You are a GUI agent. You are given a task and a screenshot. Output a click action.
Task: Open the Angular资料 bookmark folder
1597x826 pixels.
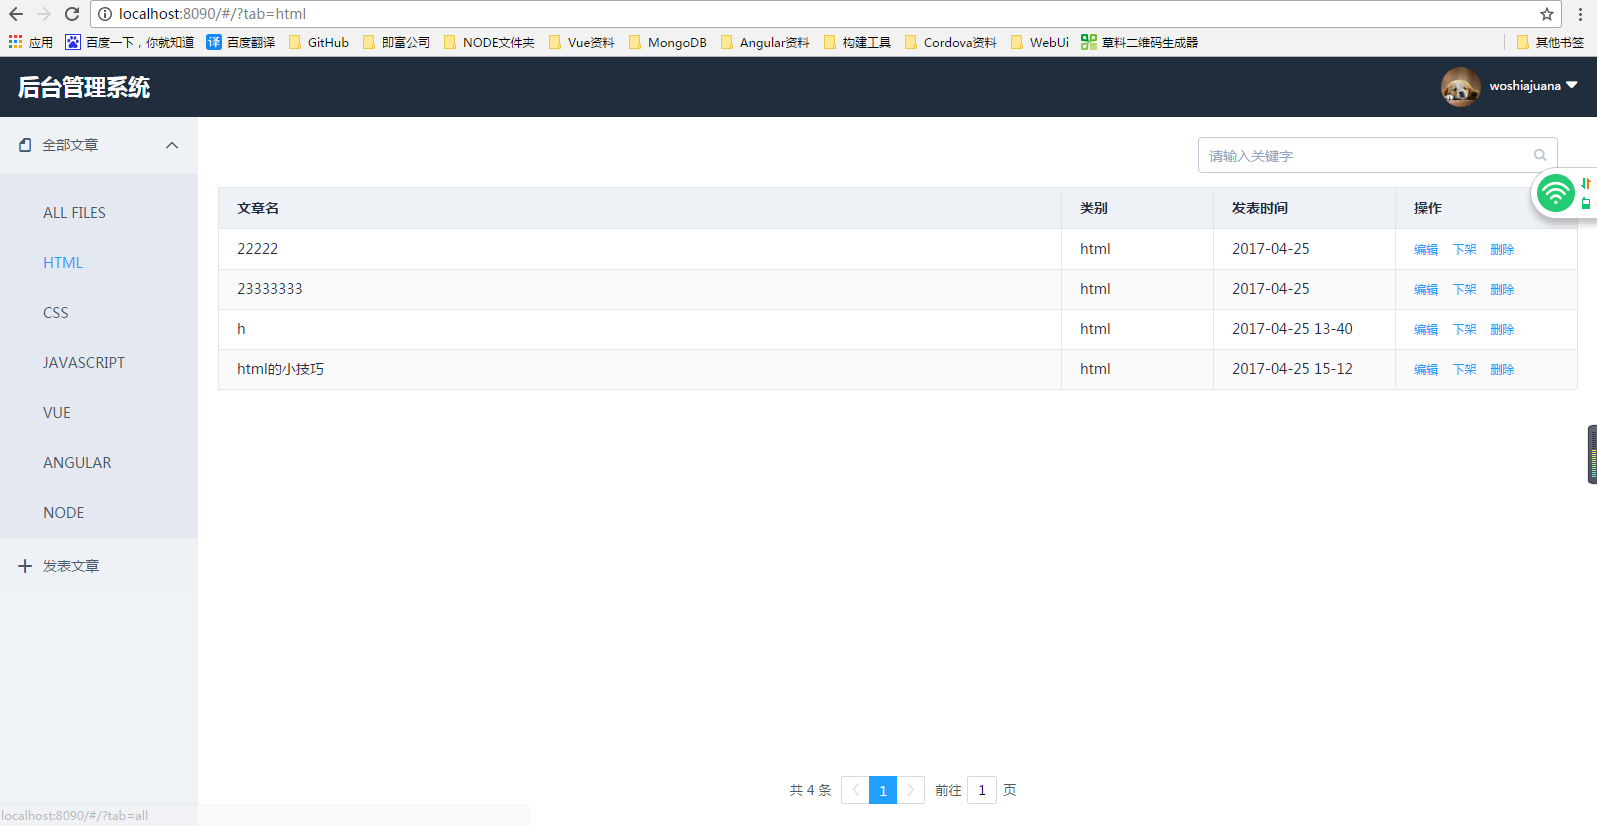click(765, 42)
